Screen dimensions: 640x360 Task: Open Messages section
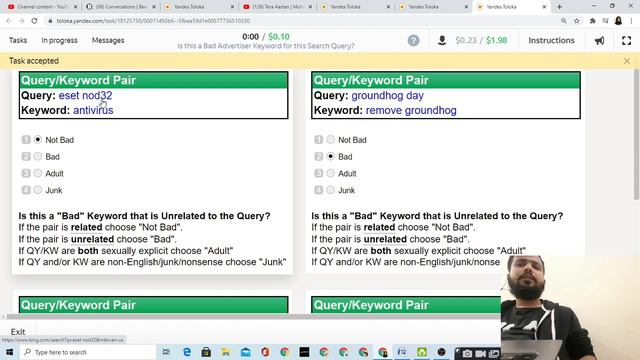tap(108, 40)
